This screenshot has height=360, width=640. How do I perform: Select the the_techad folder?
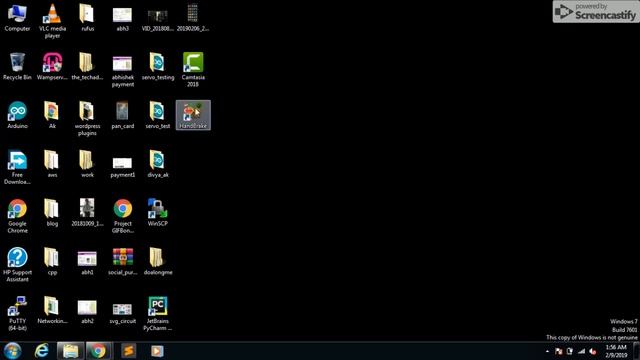click(87, 66)
